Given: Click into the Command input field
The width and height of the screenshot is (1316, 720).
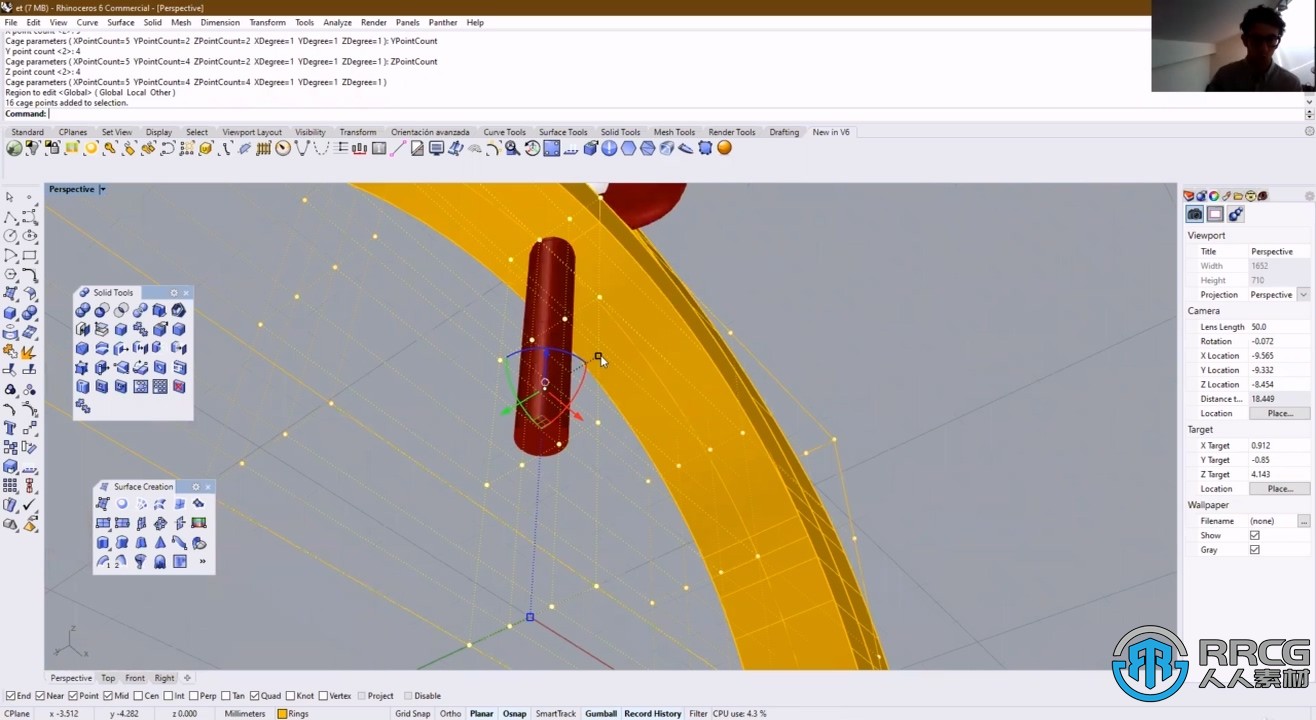Looking at the screenshot, I should click(676, 114).
